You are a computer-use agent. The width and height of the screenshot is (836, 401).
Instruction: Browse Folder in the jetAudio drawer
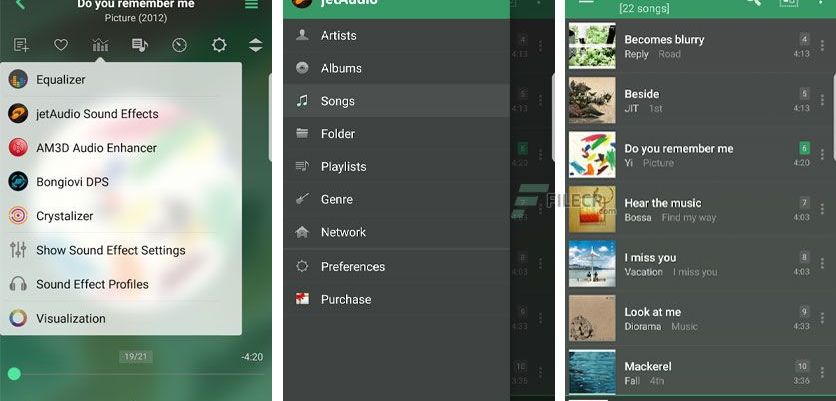(397, 134)
